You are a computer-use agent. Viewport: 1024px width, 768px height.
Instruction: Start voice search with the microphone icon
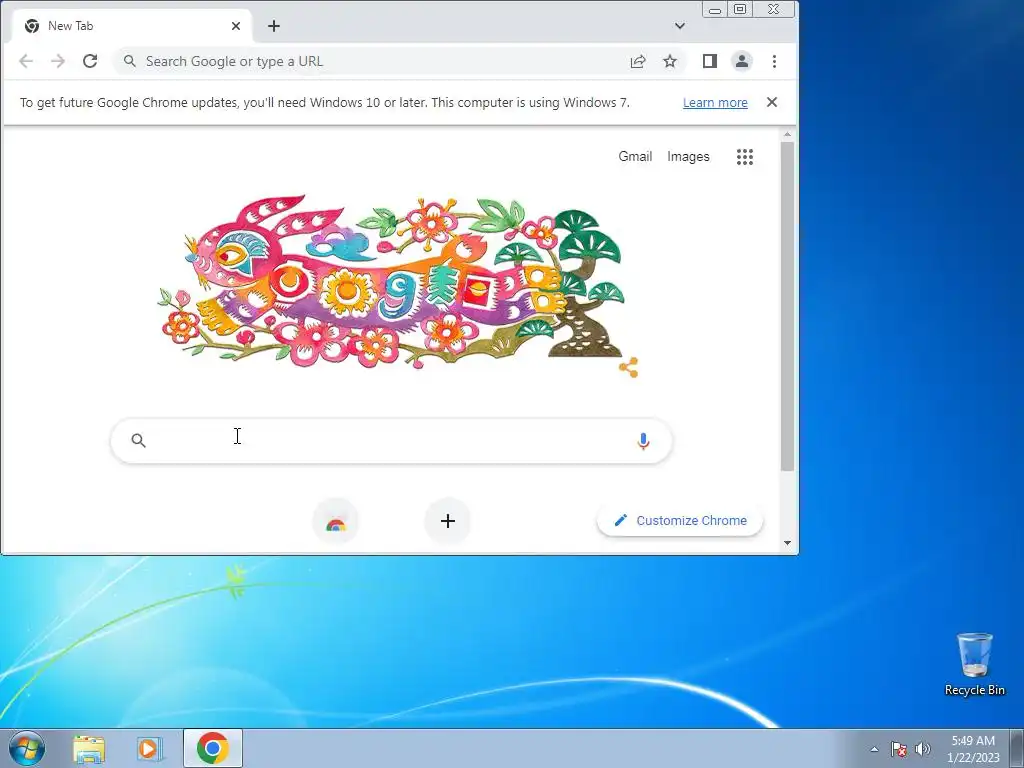(643, 441)
